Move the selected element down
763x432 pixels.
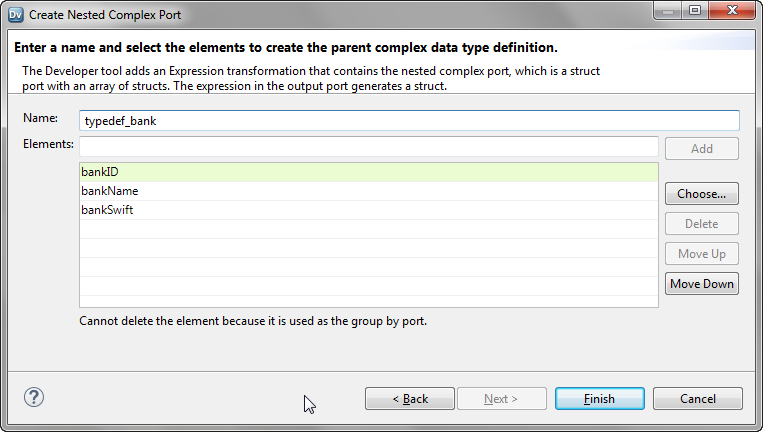point(701,284)
